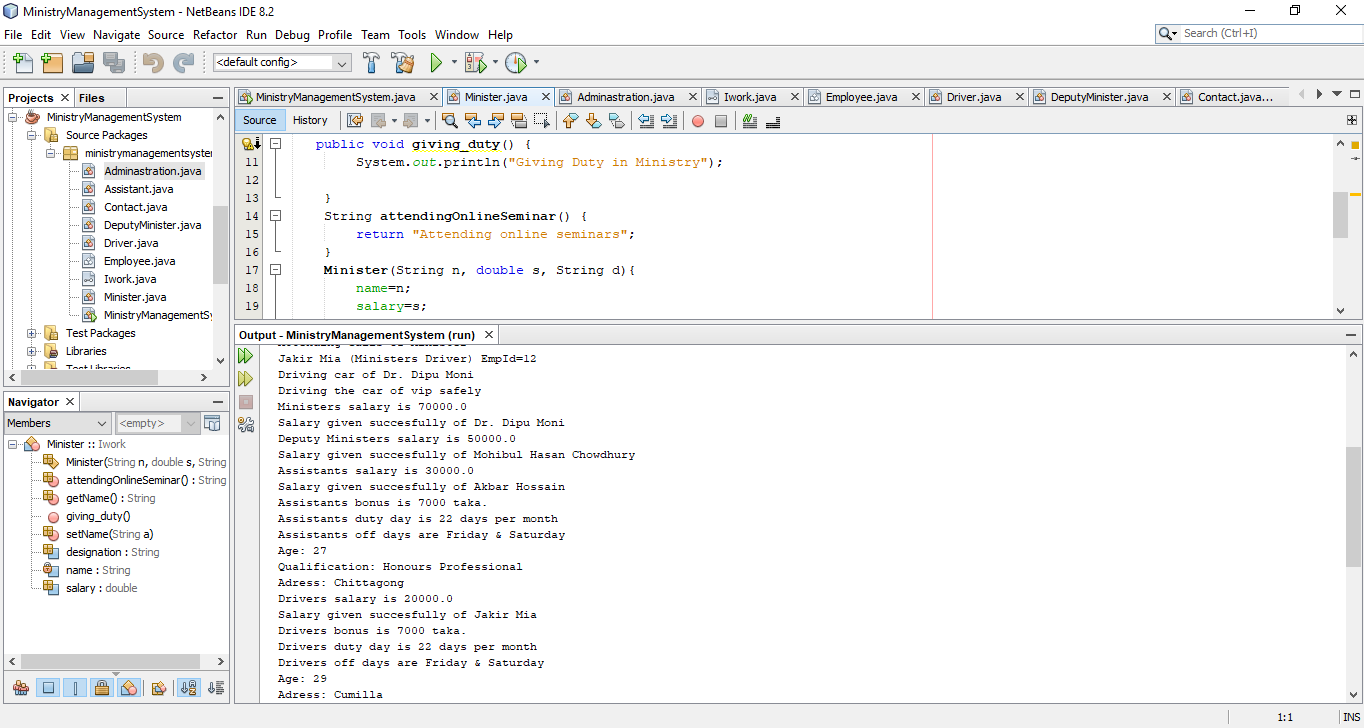The width and height of the screenshot is (1364, 728).
Task: Shift the selected line left
Action: coord(645,120)
